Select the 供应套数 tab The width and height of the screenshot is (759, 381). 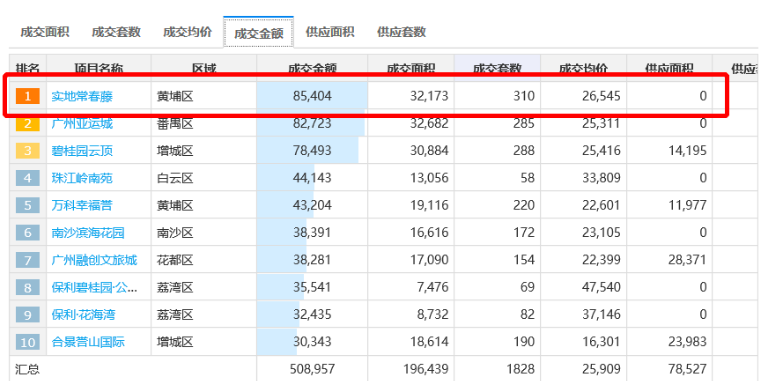pyautogui.click(x=401, y=32)
